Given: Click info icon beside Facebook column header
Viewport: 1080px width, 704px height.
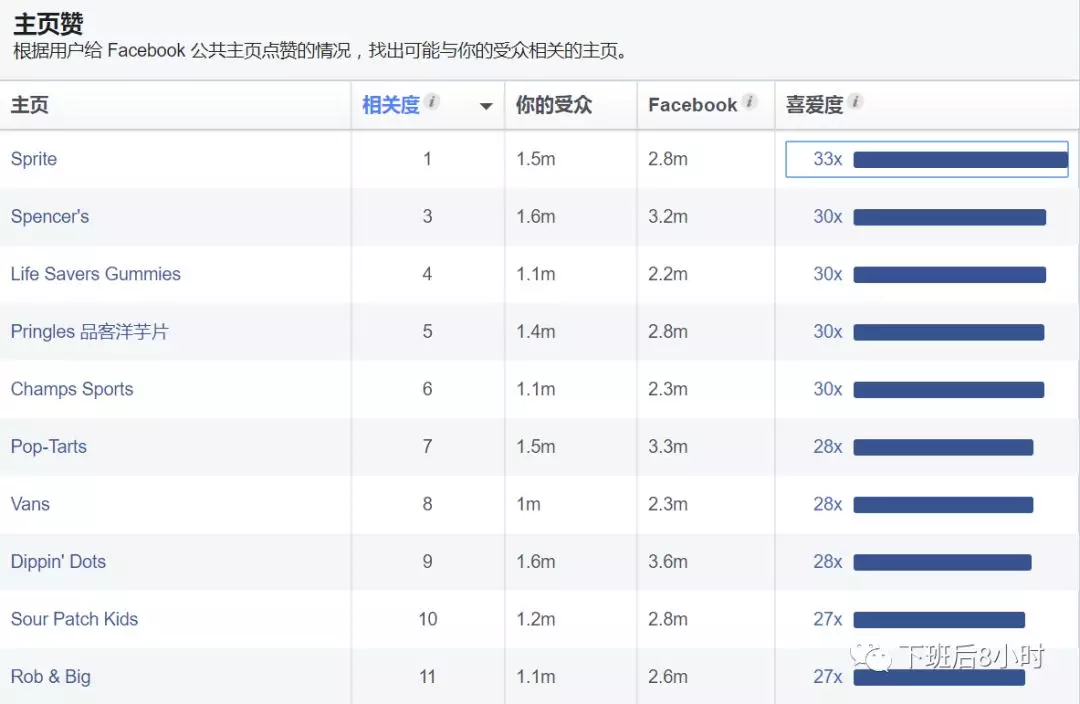Looking at the screenshot, I should coord(750,102).
